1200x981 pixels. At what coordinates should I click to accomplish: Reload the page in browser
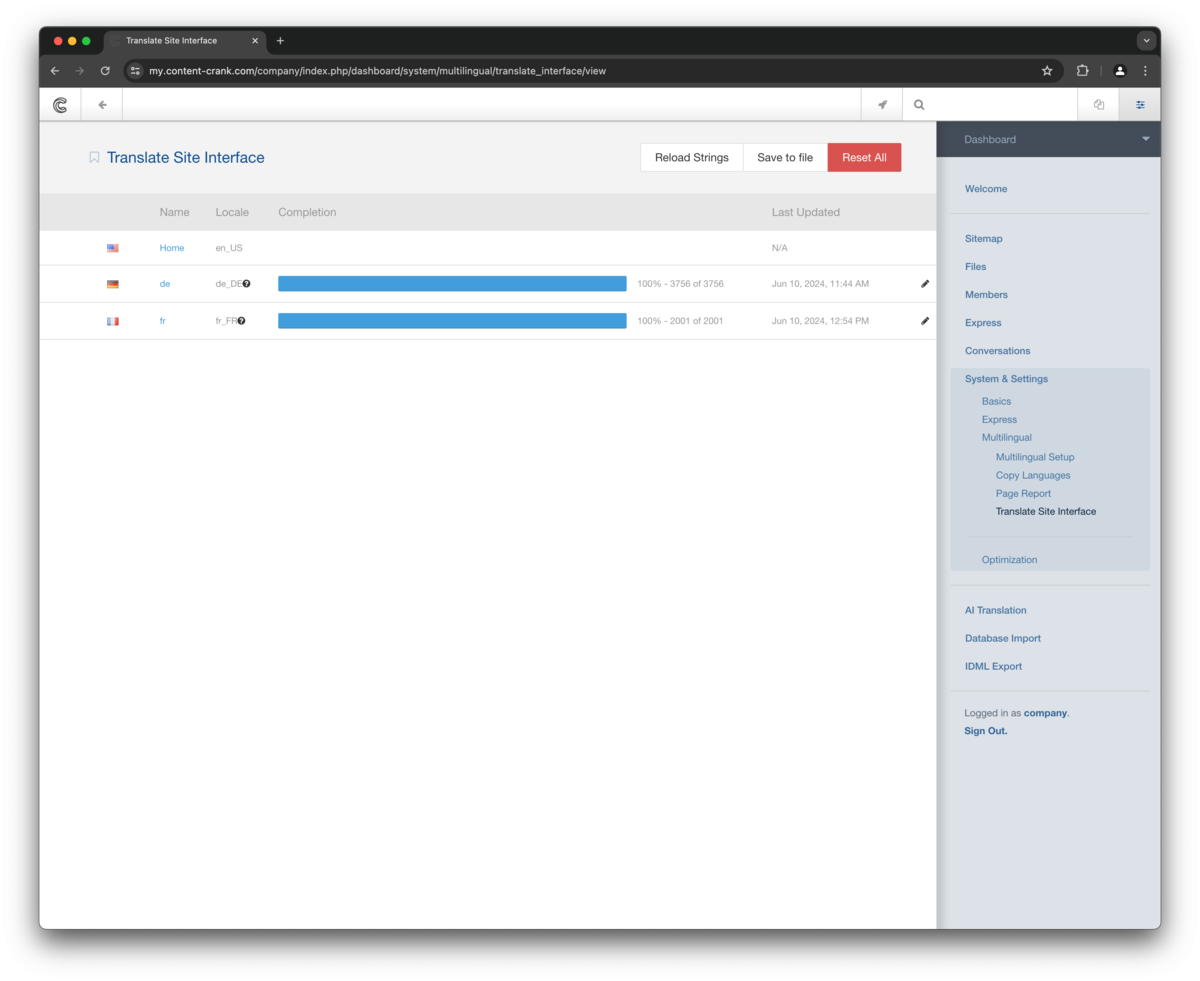(105, 71)
